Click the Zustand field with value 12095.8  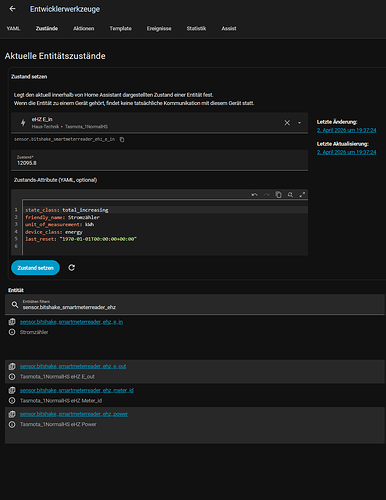159,160
